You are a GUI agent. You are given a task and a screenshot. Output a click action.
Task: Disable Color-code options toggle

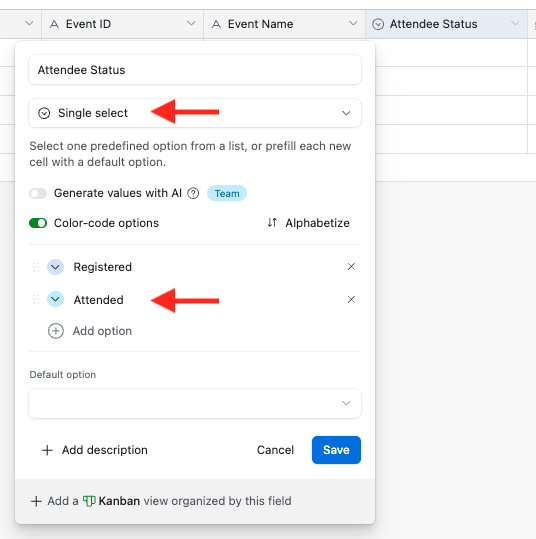(38, 223)
